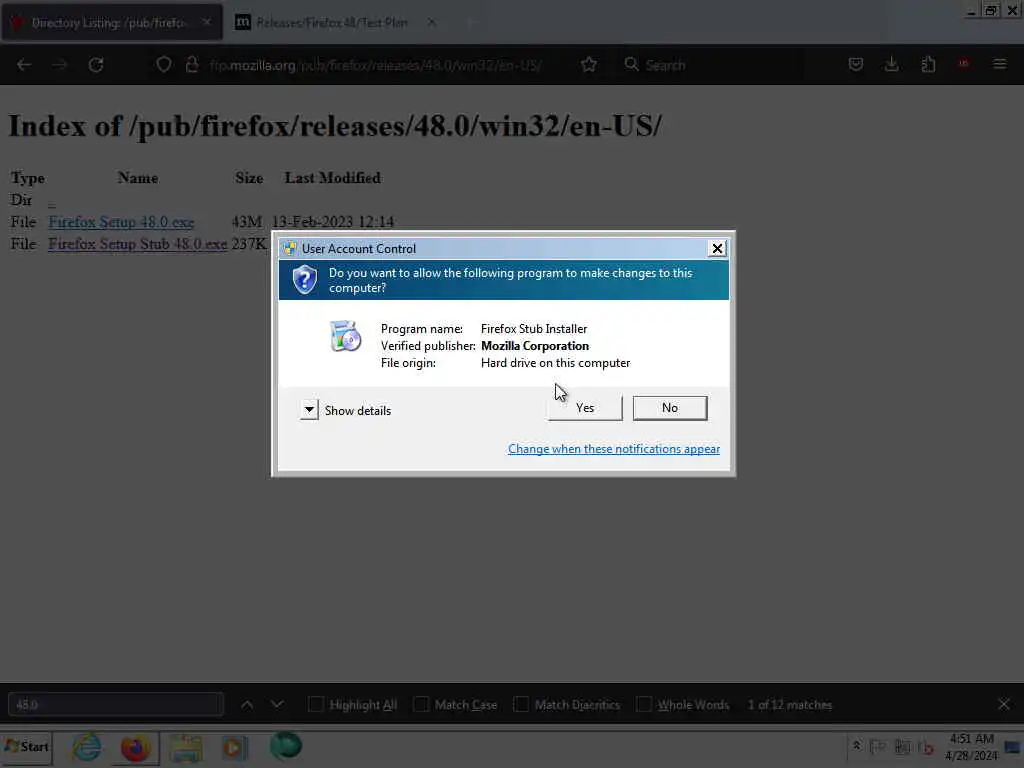Jump to next find match arrow
1024x768 pixels.
pos(277,705)
